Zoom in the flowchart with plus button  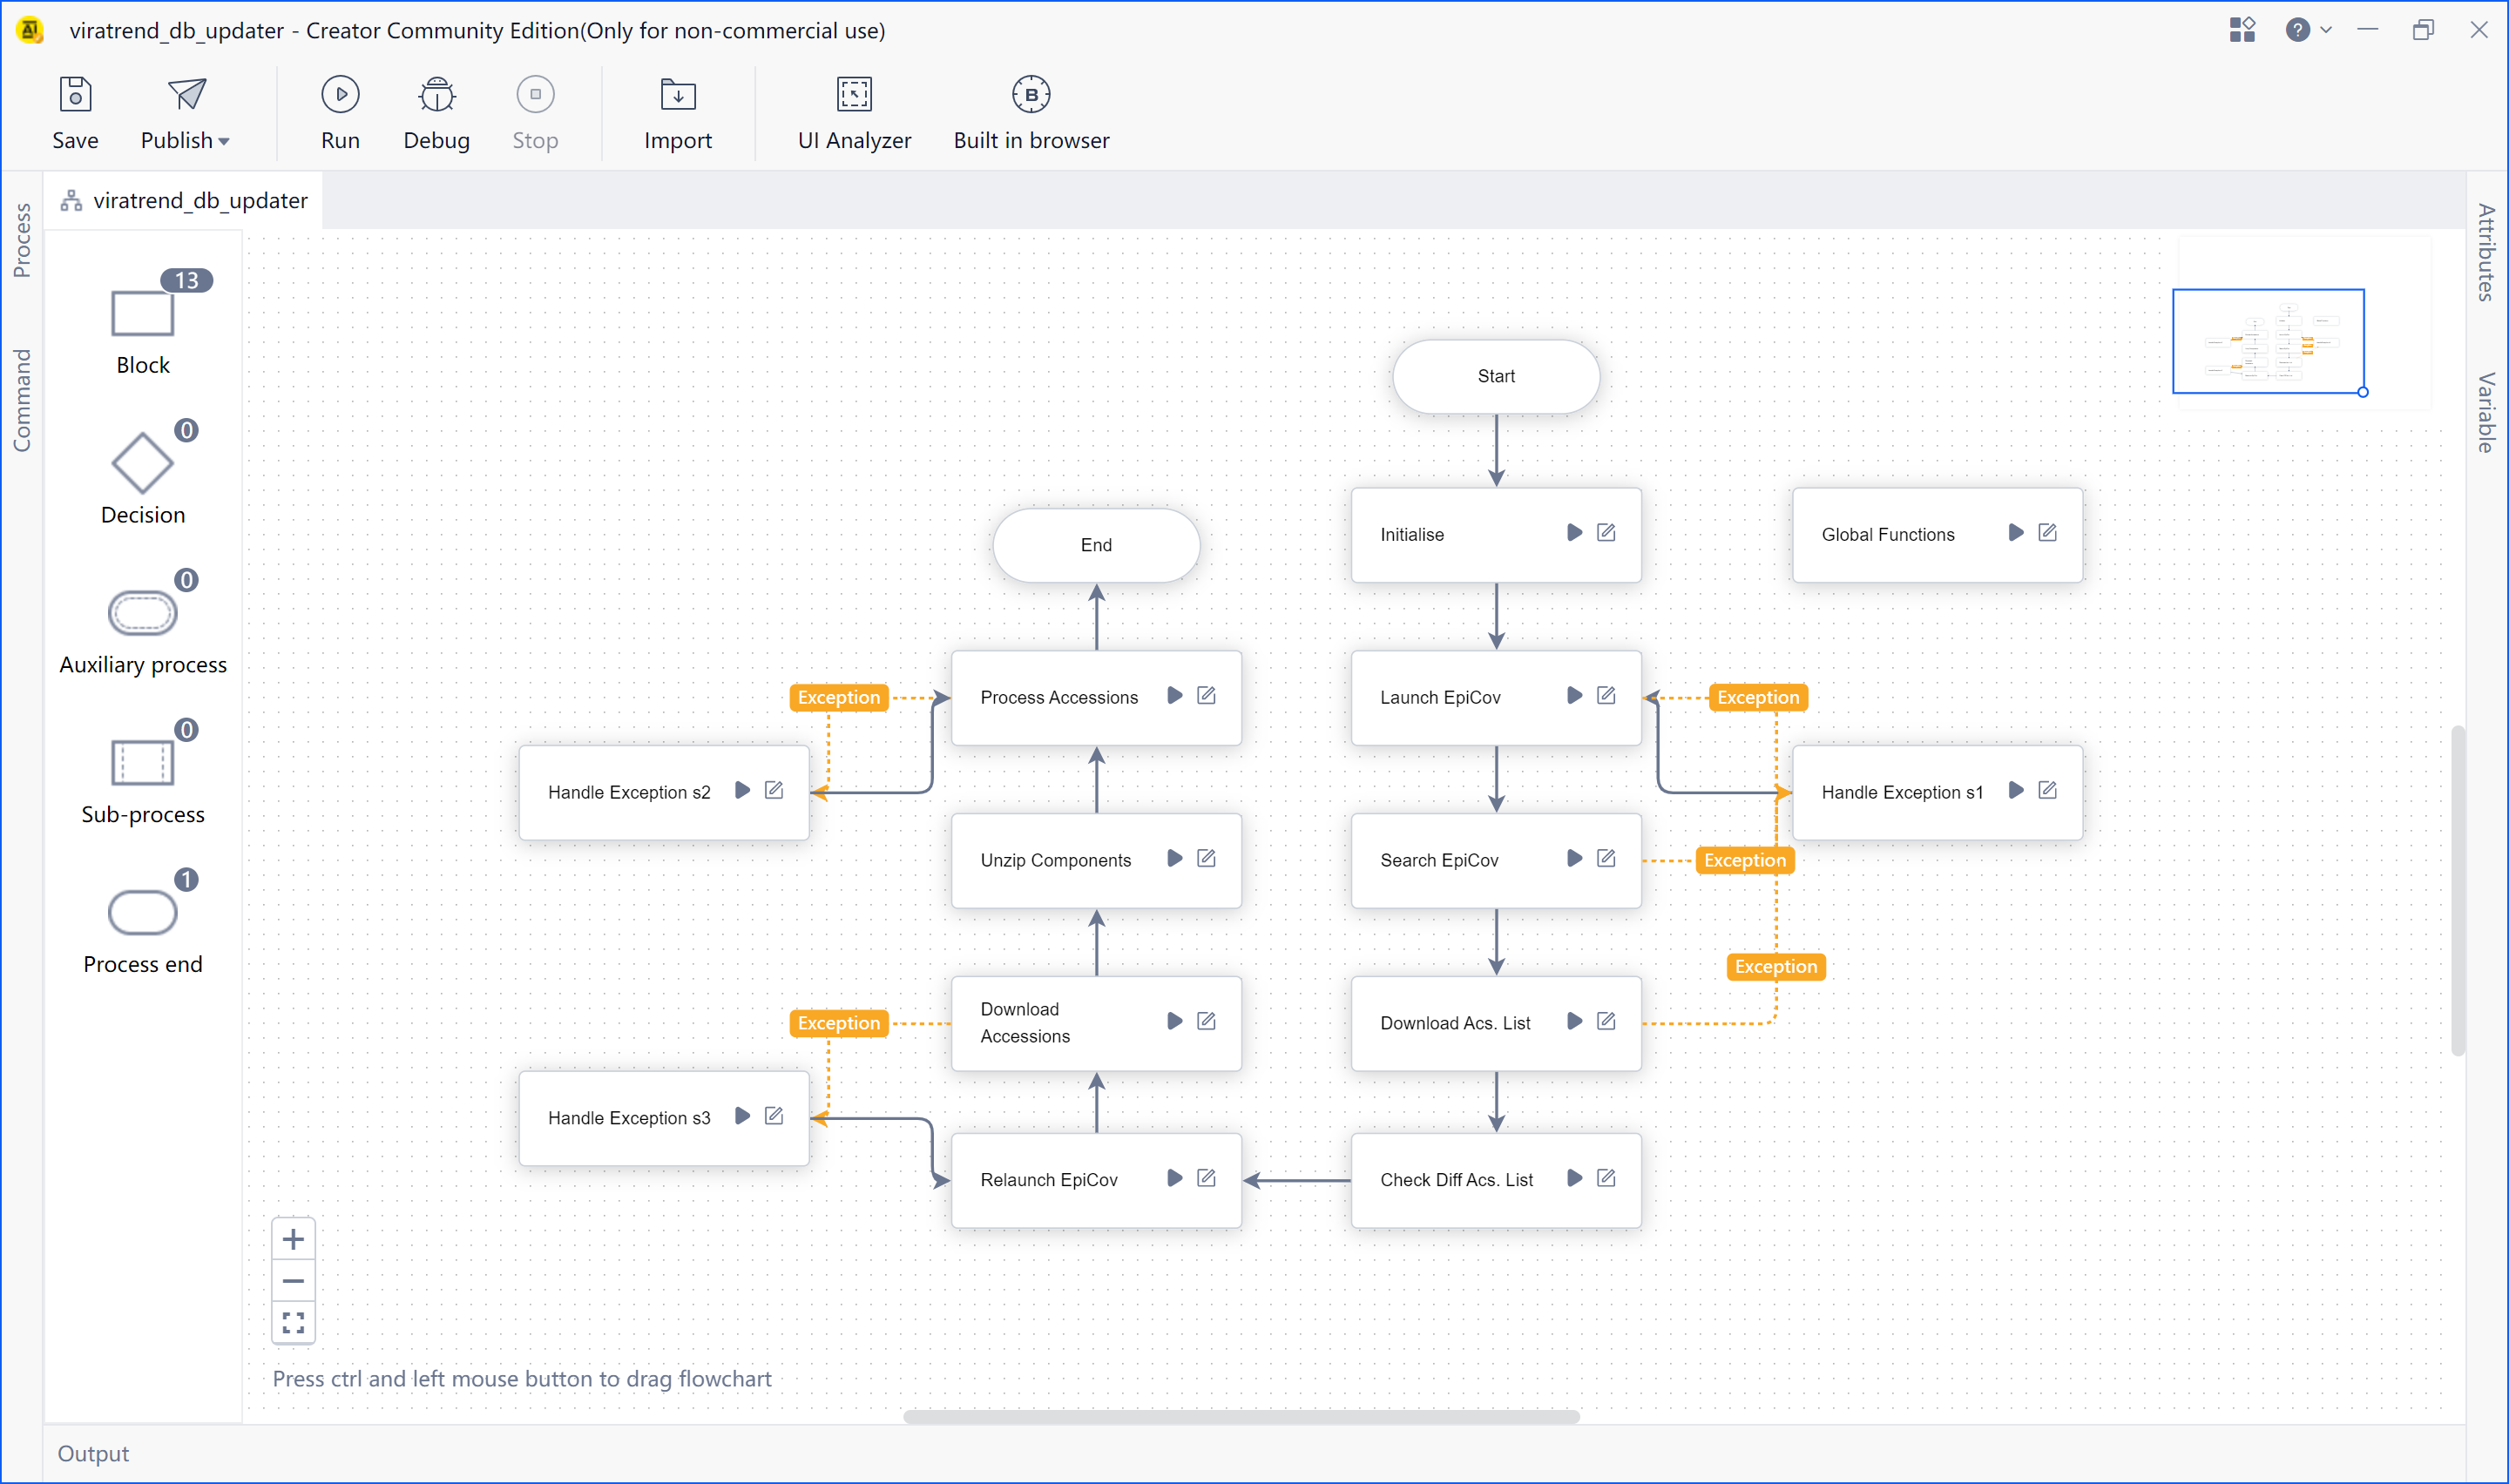pos(293,1240)
